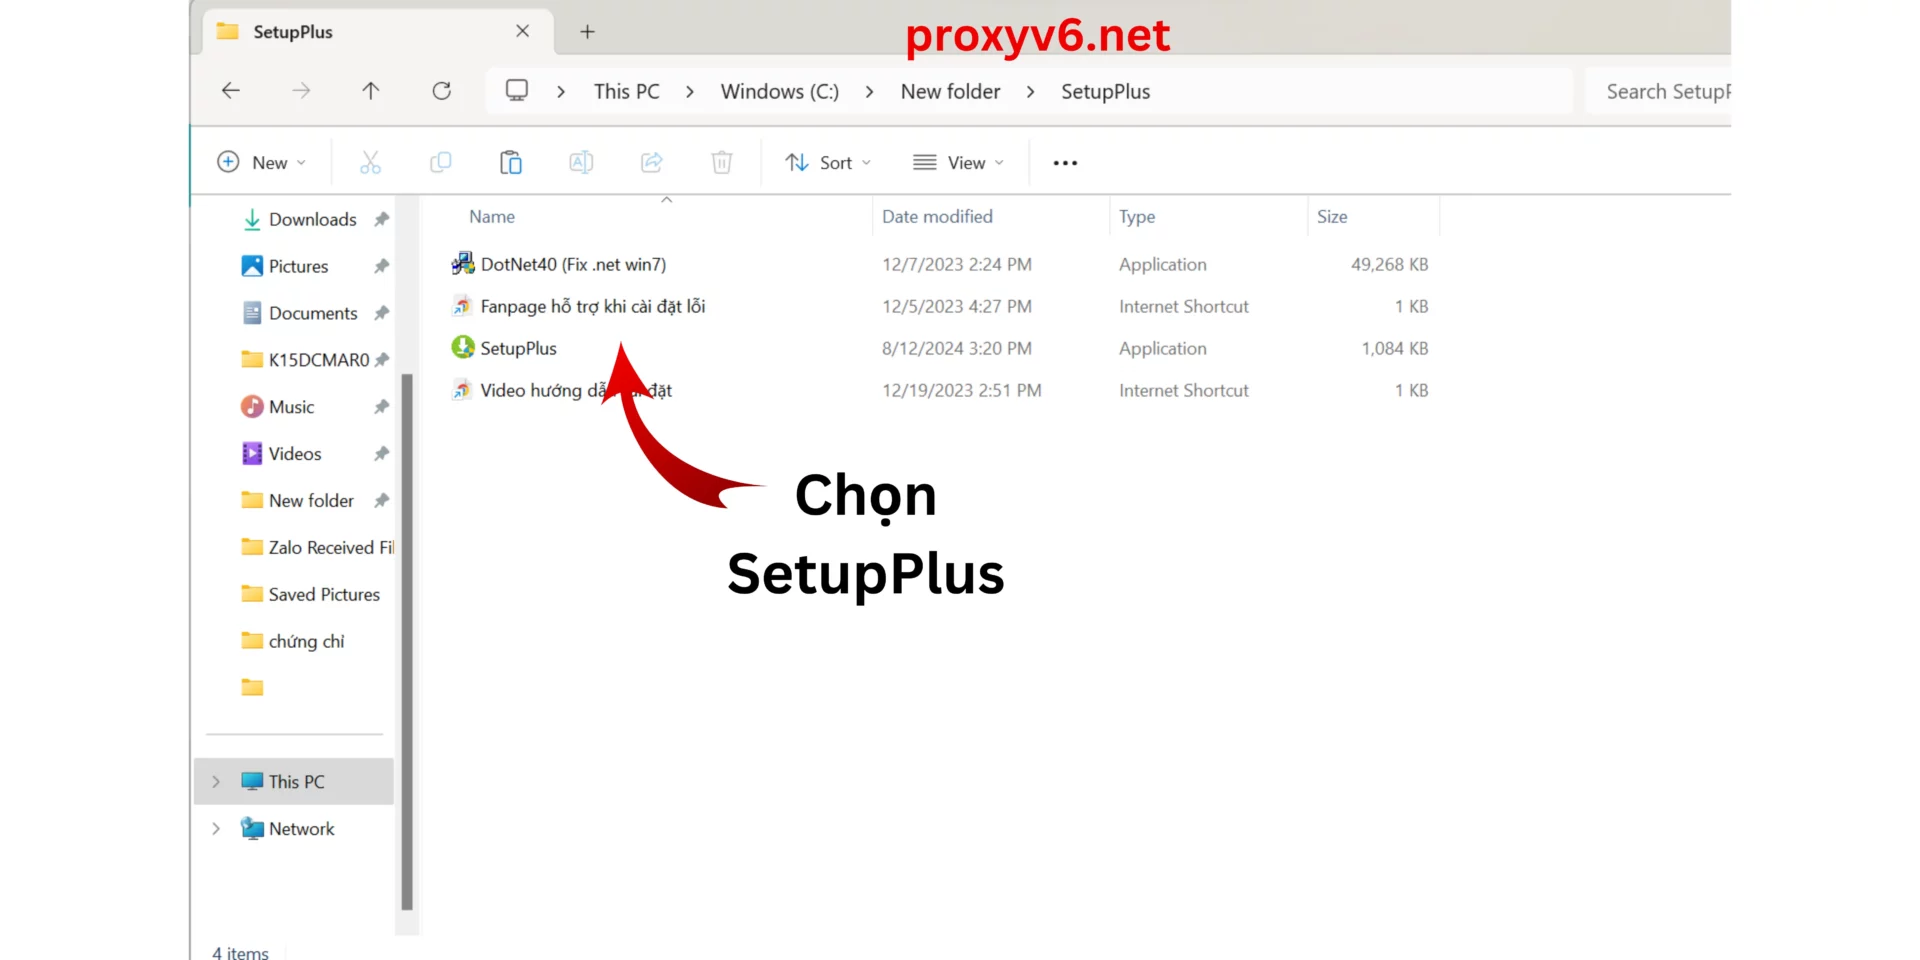Open Documents in the sidebar
Image resolution: width=1920 pixels, height=960 pixels.
coord(313,313)
